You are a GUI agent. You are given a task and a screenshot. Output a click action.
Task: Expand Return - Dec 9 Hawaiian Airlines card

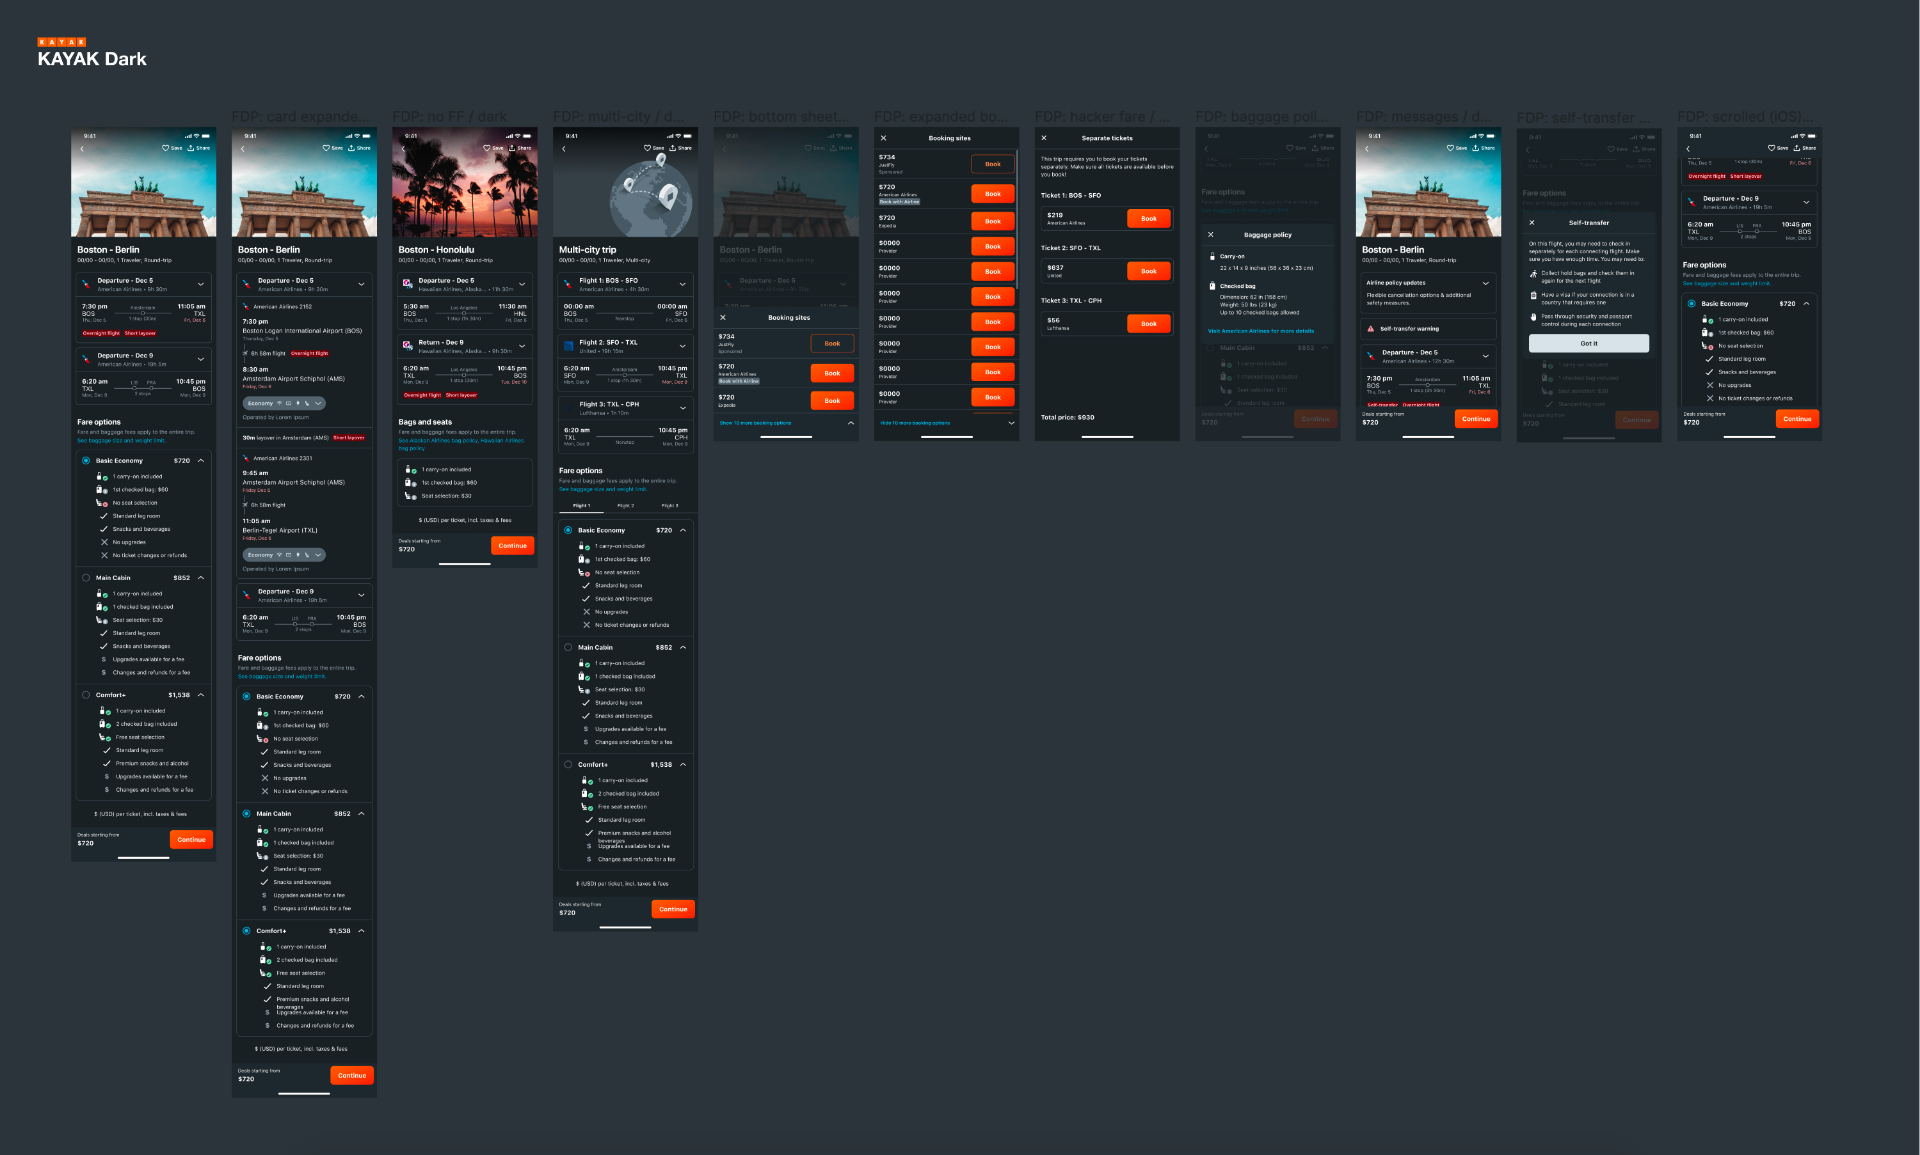(x=522, y=346)
